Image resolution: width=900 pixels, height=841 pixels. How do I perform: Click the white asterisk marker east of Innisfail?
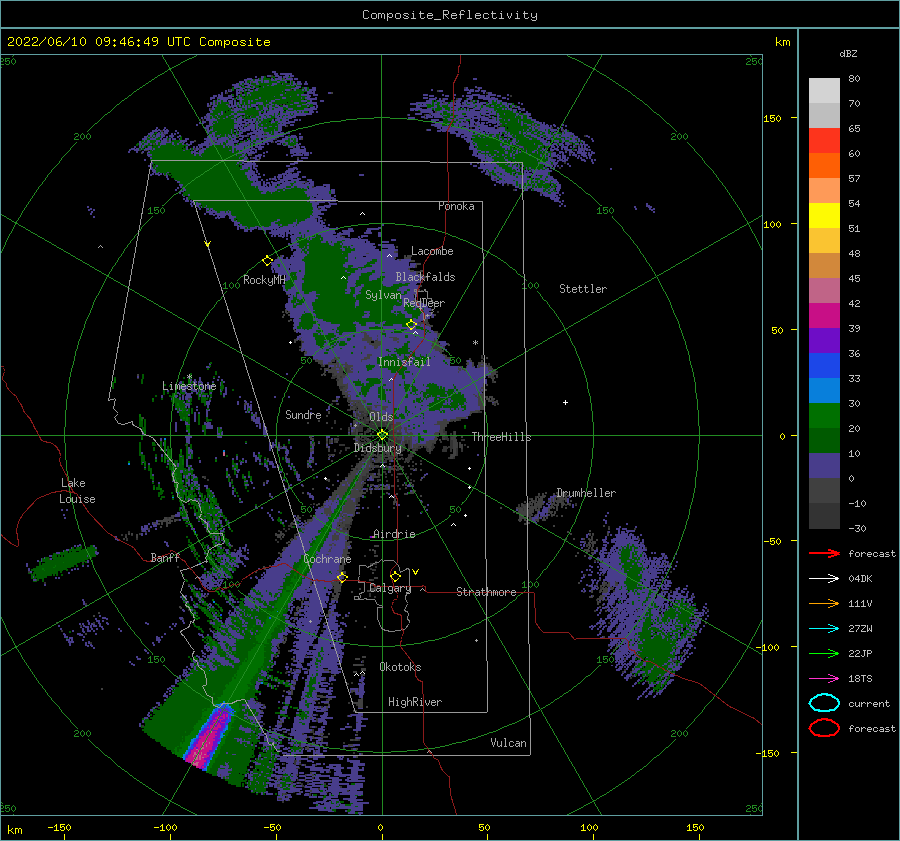tap(475, 343)
